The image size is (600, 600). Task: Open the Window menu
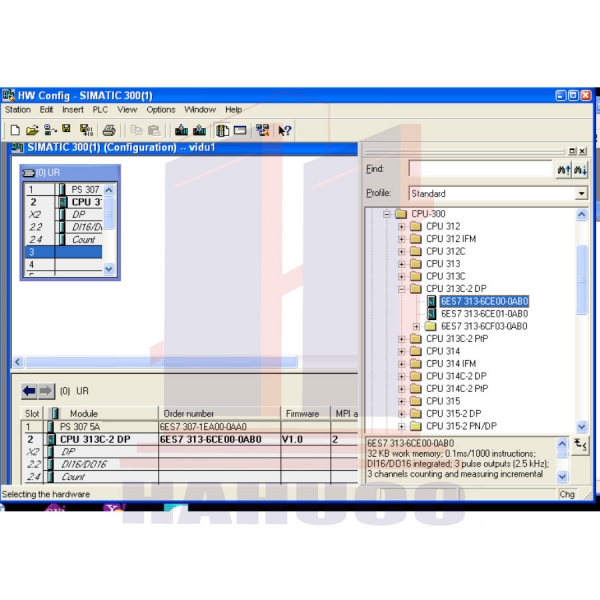200,110
